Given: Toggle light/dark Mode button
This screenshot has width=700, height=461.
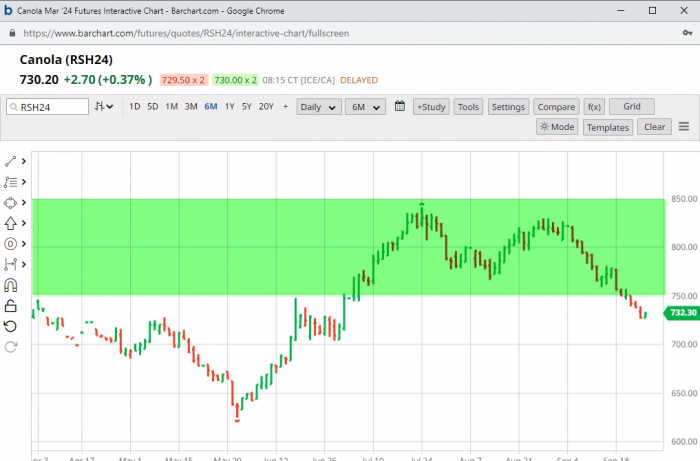Looking at the screenshot, I should pos(557,127).
